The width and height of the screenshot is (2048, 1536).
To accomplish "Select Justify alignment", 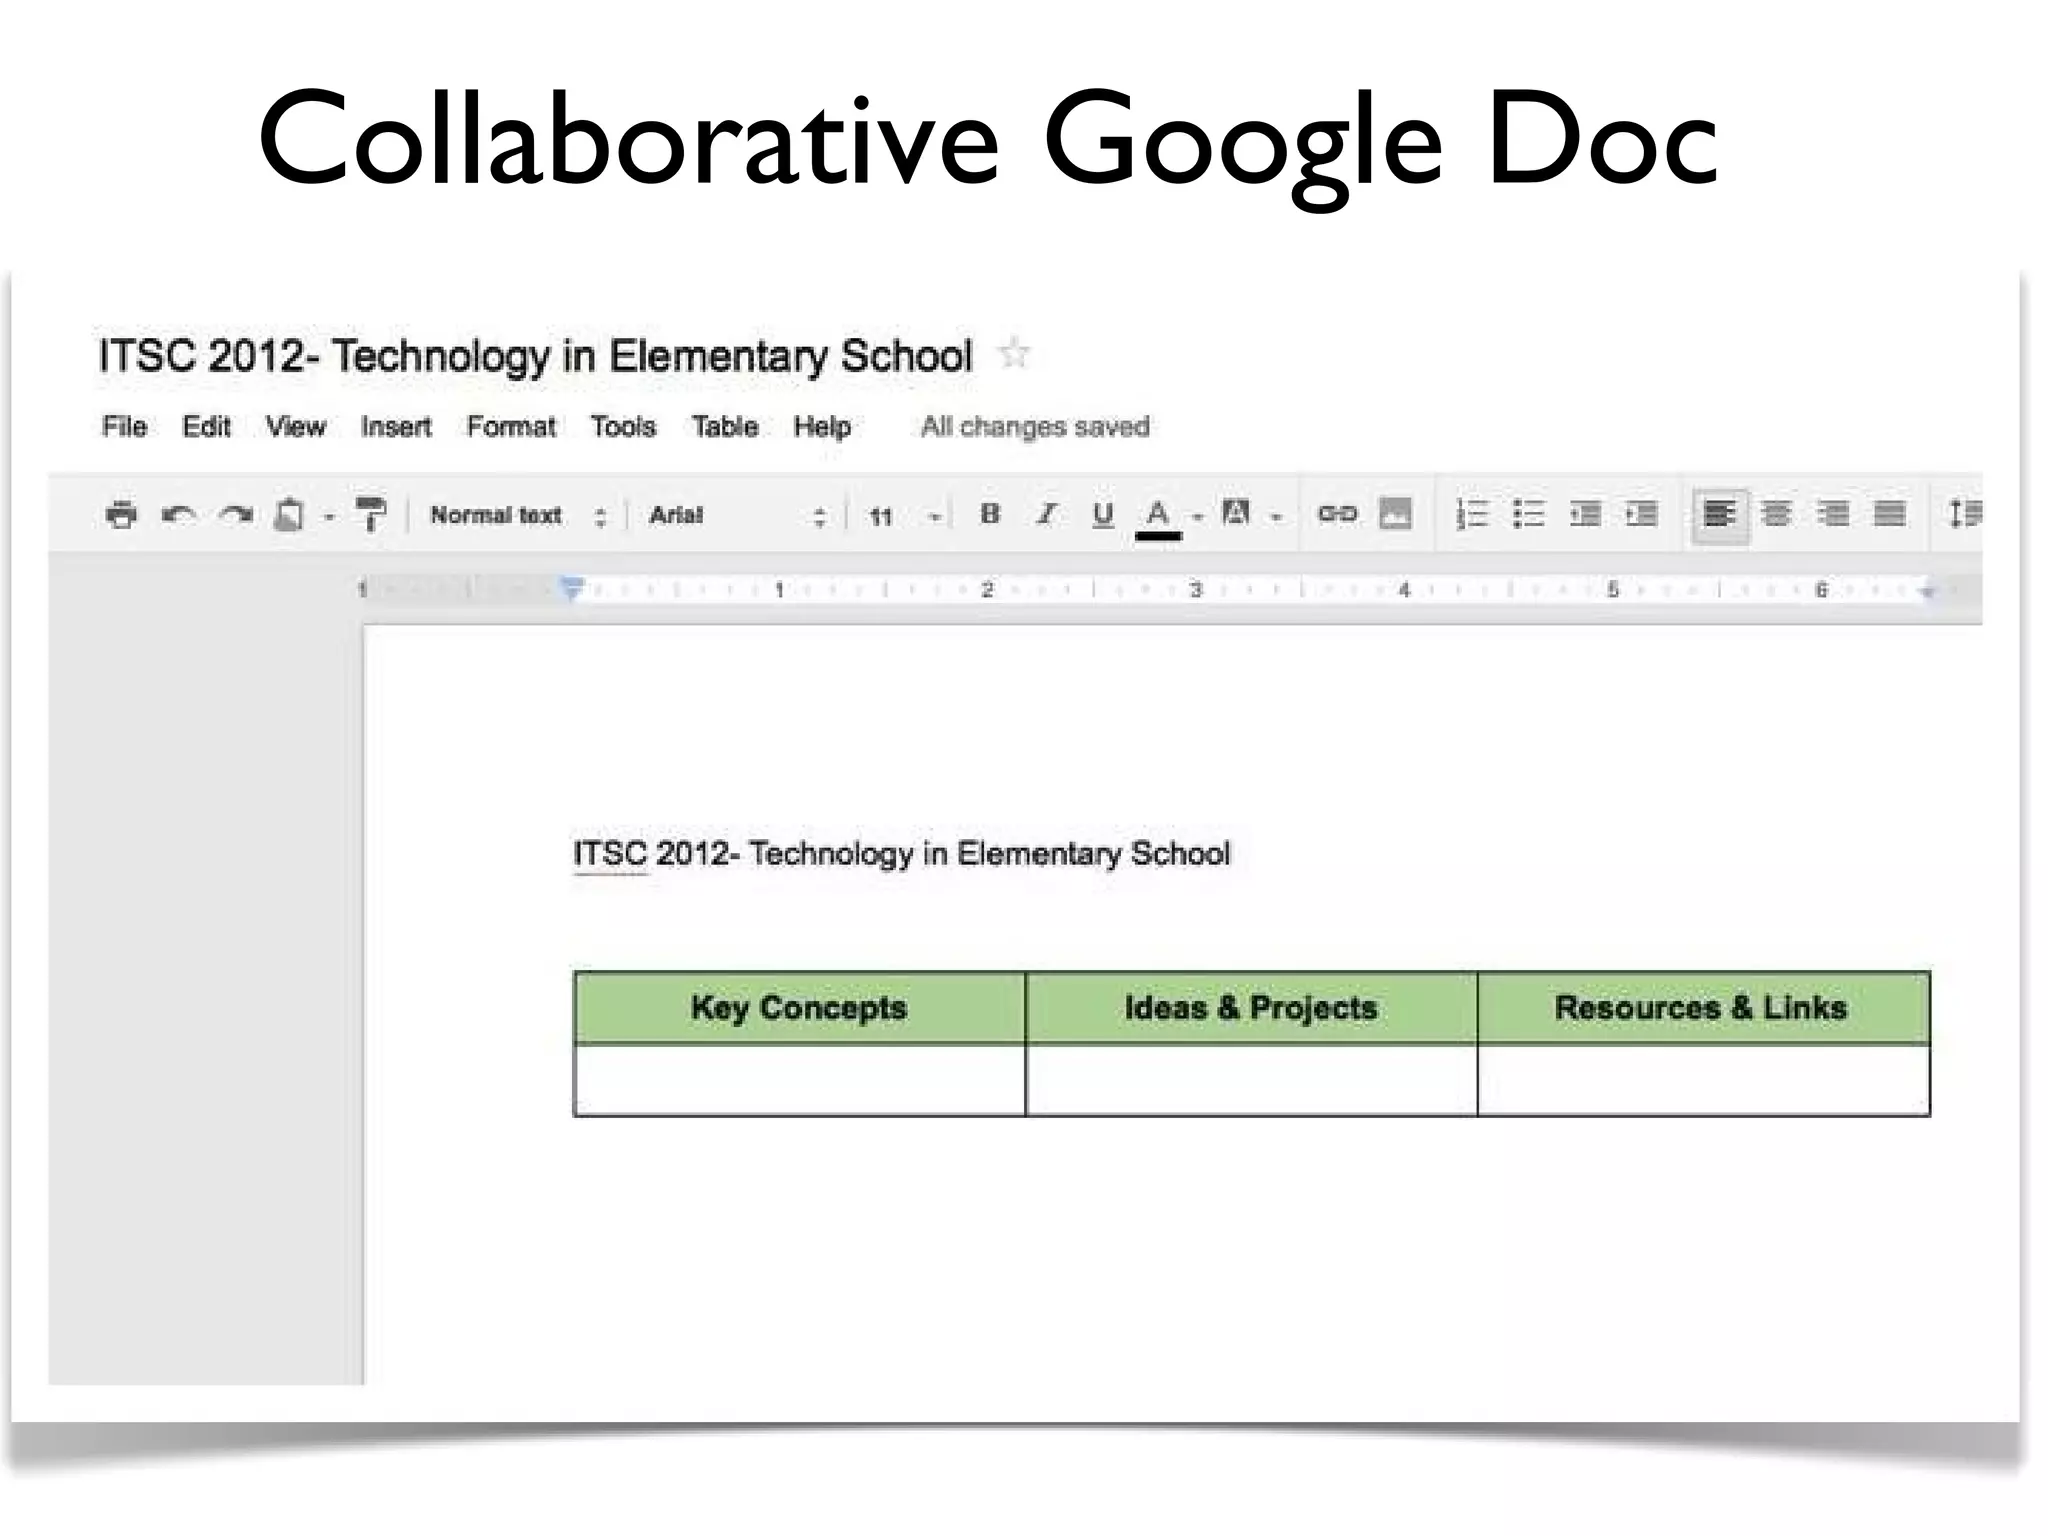I will 1889,514.
